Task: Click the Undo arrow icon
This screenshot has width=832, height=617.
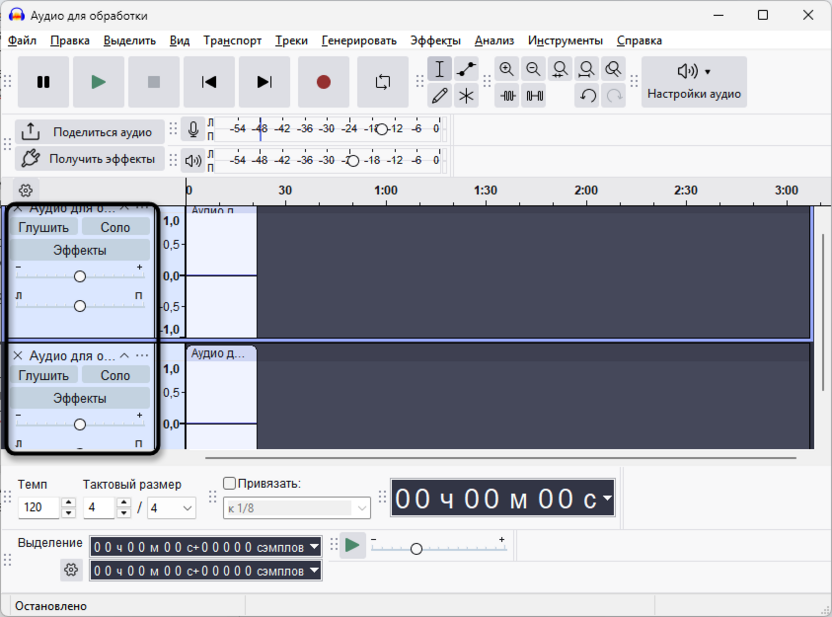Action: coord(587,95)
